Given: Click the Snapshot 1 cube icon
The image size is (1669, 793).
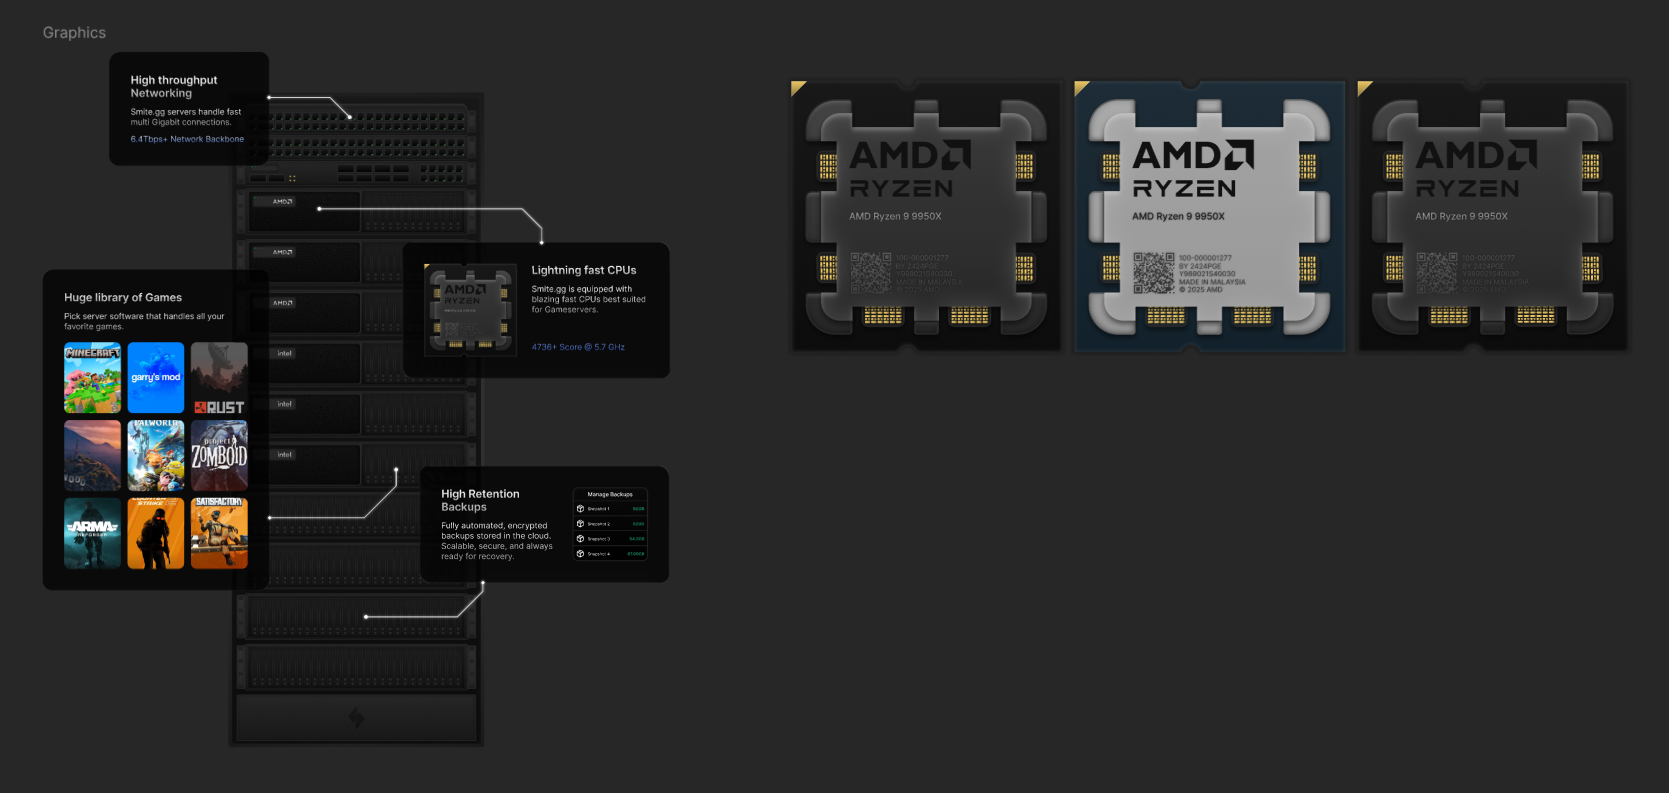Looking at the screenshot, I should (x=581, y=509).
